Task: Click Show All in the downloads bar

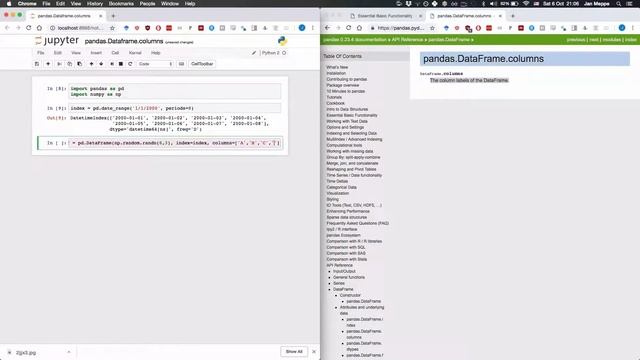Action: 294,351
